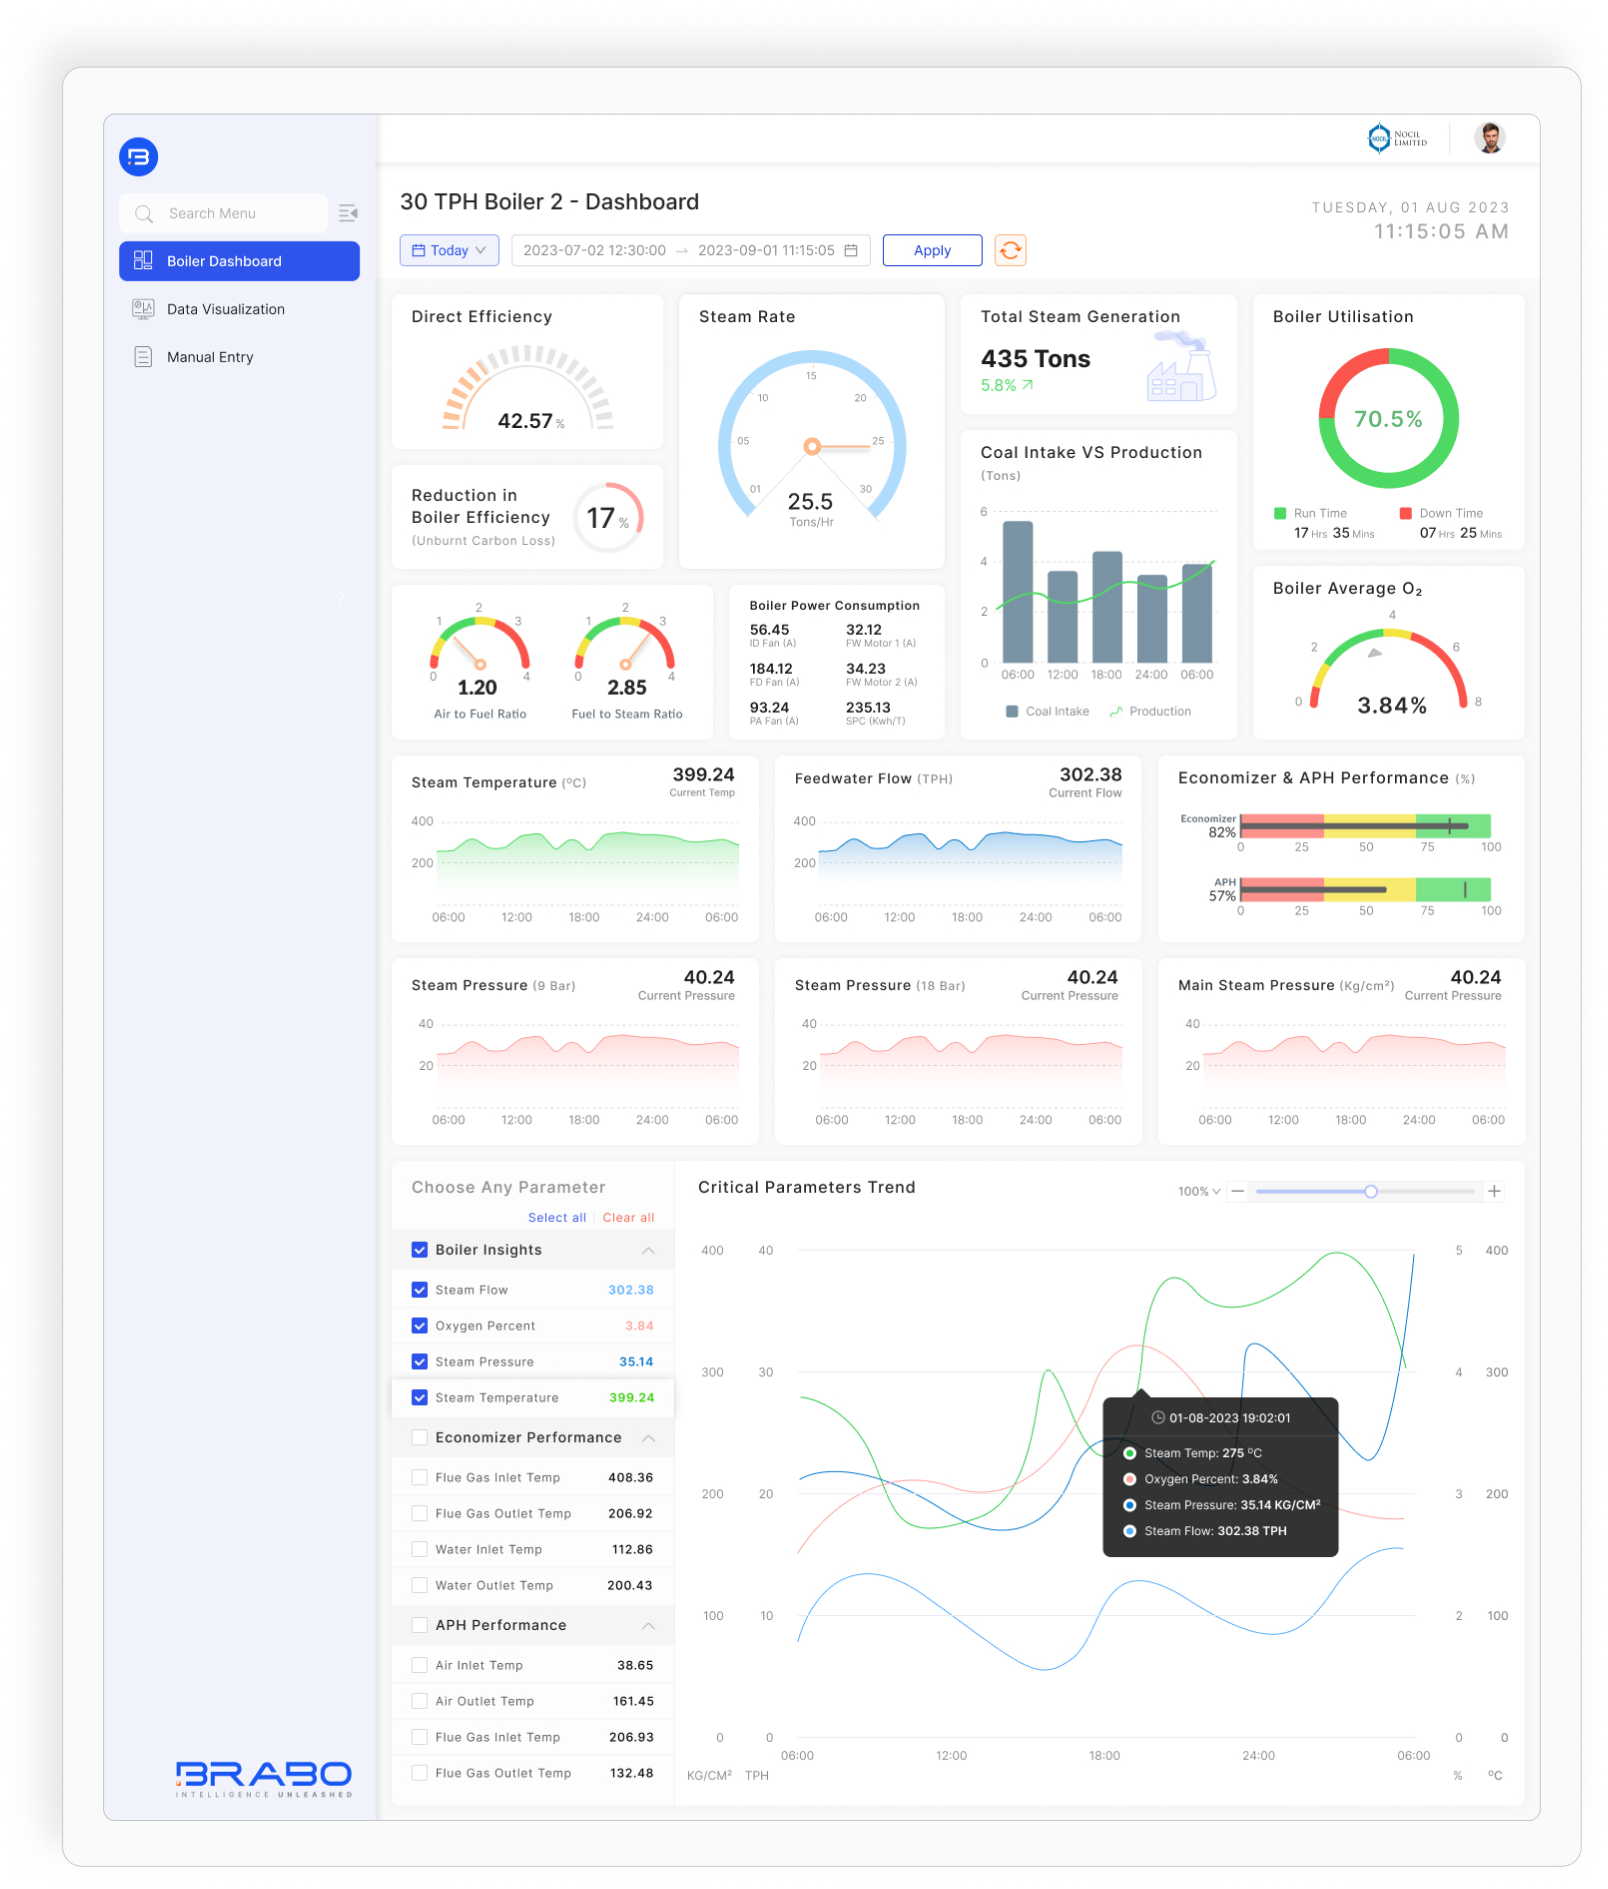Open the 100% zoom level dropdown
1608x1889 pixels.
(1198, 1191)
